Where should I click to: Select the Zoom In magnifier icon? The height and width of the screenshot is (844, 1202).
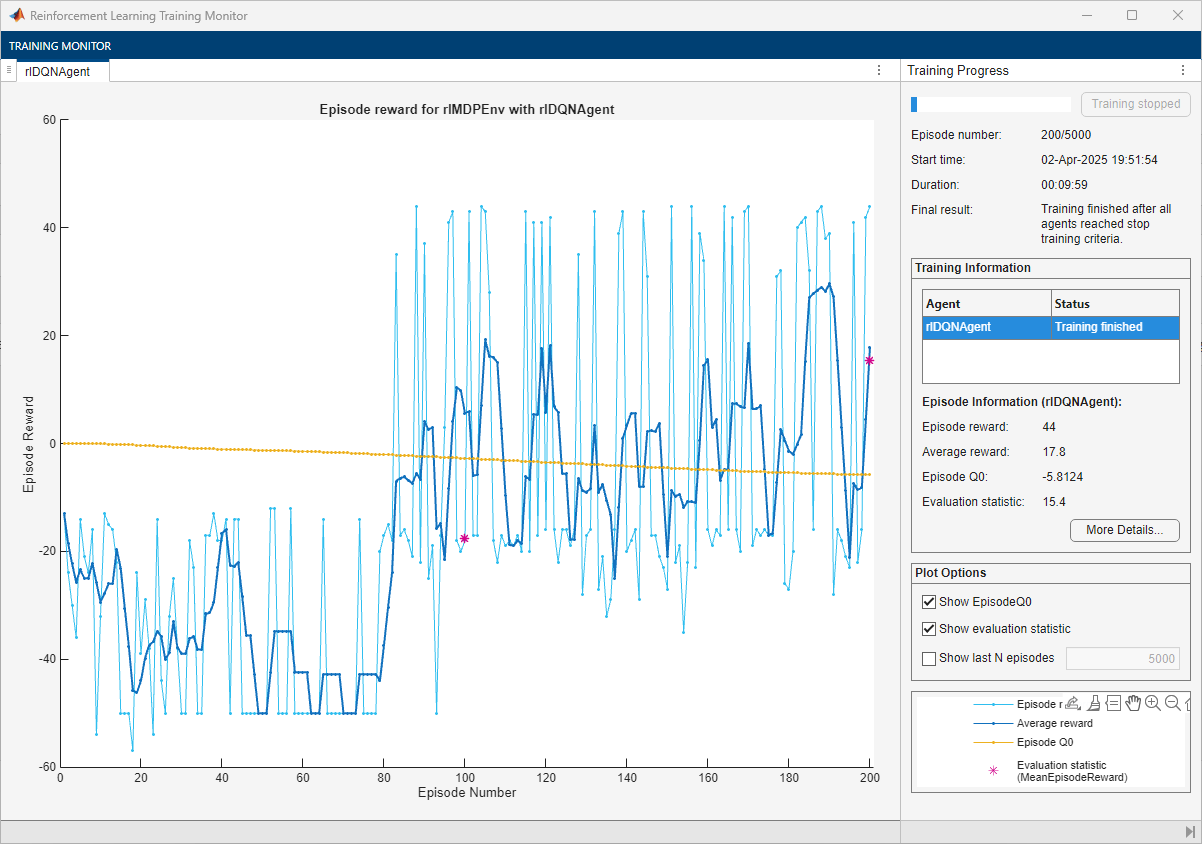(1153, 703)
